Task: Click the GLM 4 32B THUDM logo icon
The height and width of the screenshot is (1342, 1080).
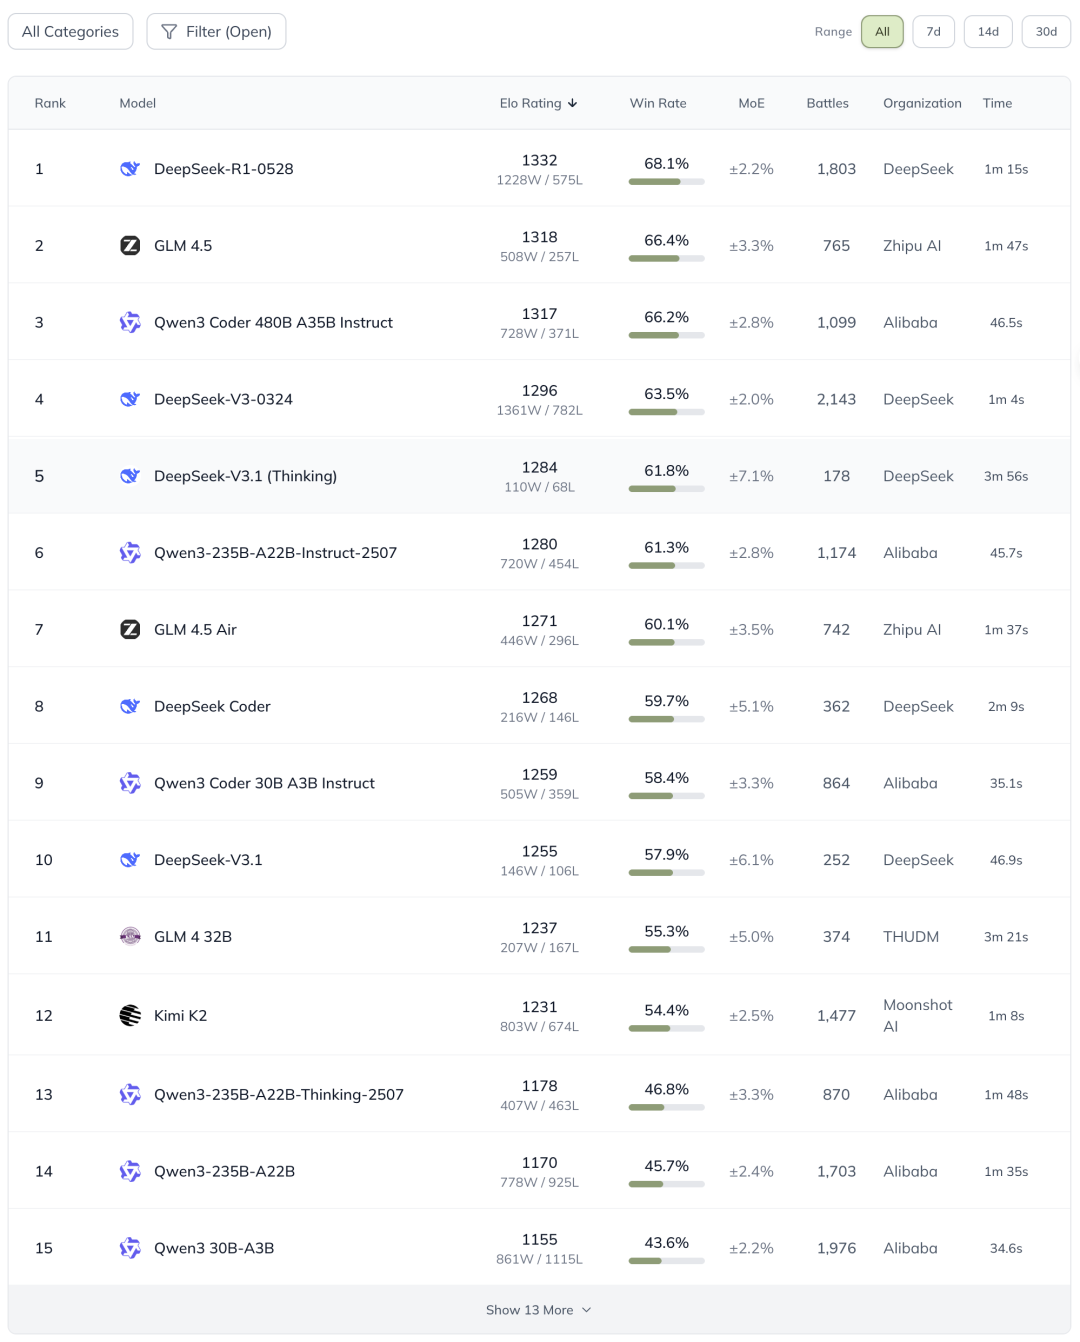Action: tap(130, 937)
